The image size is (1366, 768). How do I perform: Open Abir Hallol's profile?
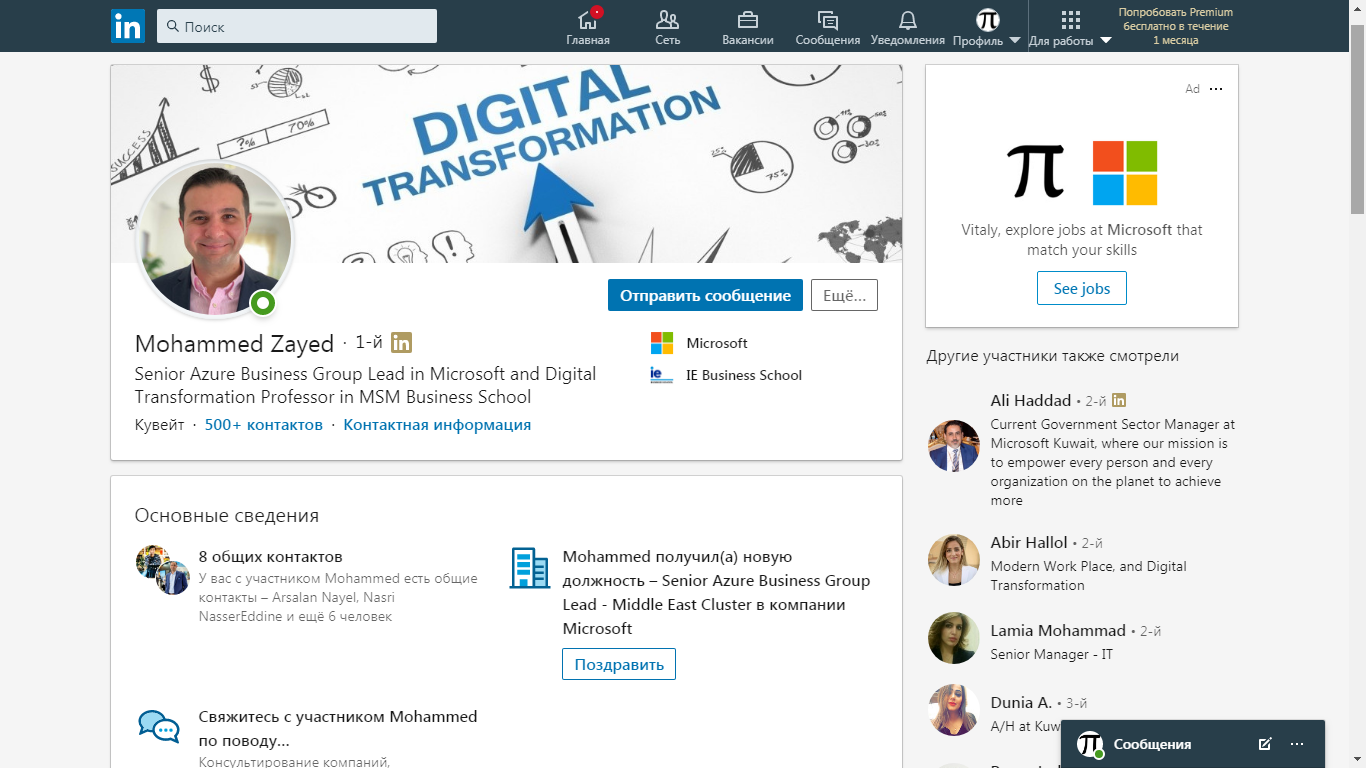point(1029,542)
